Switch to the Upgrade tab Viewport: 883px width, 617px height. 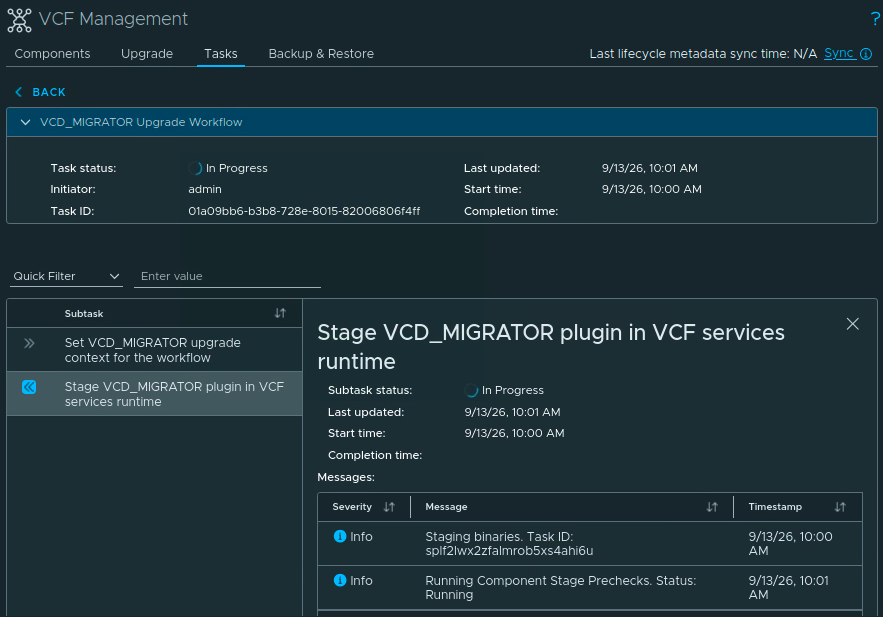point(147,53)
